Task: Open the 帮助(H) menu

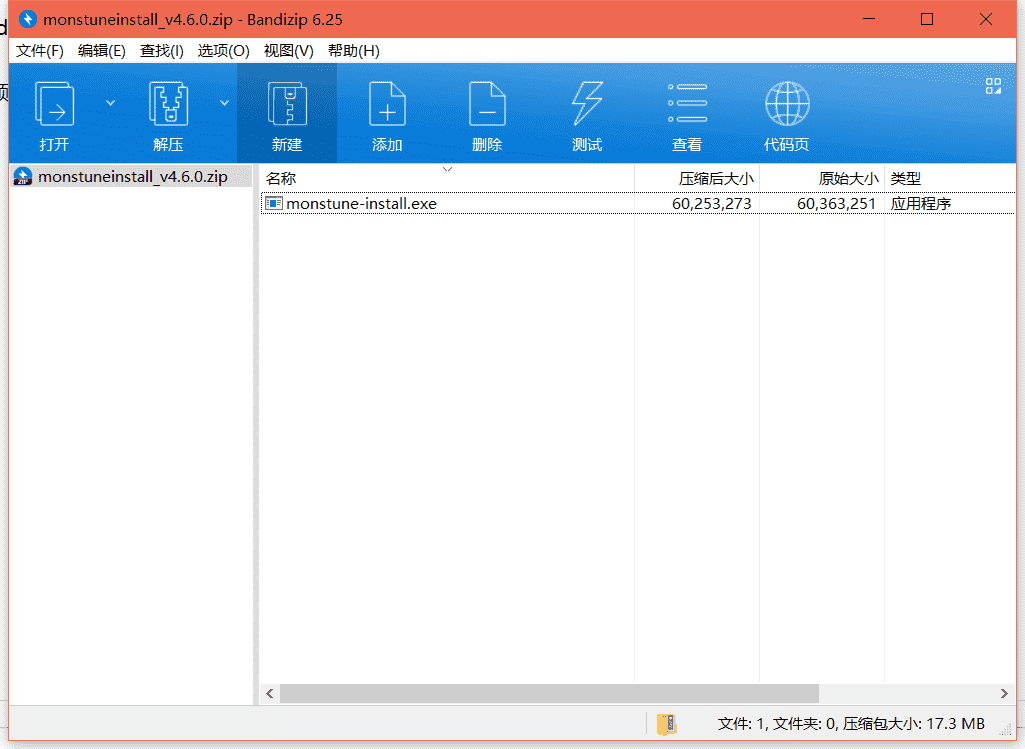Action: point(354,51)
